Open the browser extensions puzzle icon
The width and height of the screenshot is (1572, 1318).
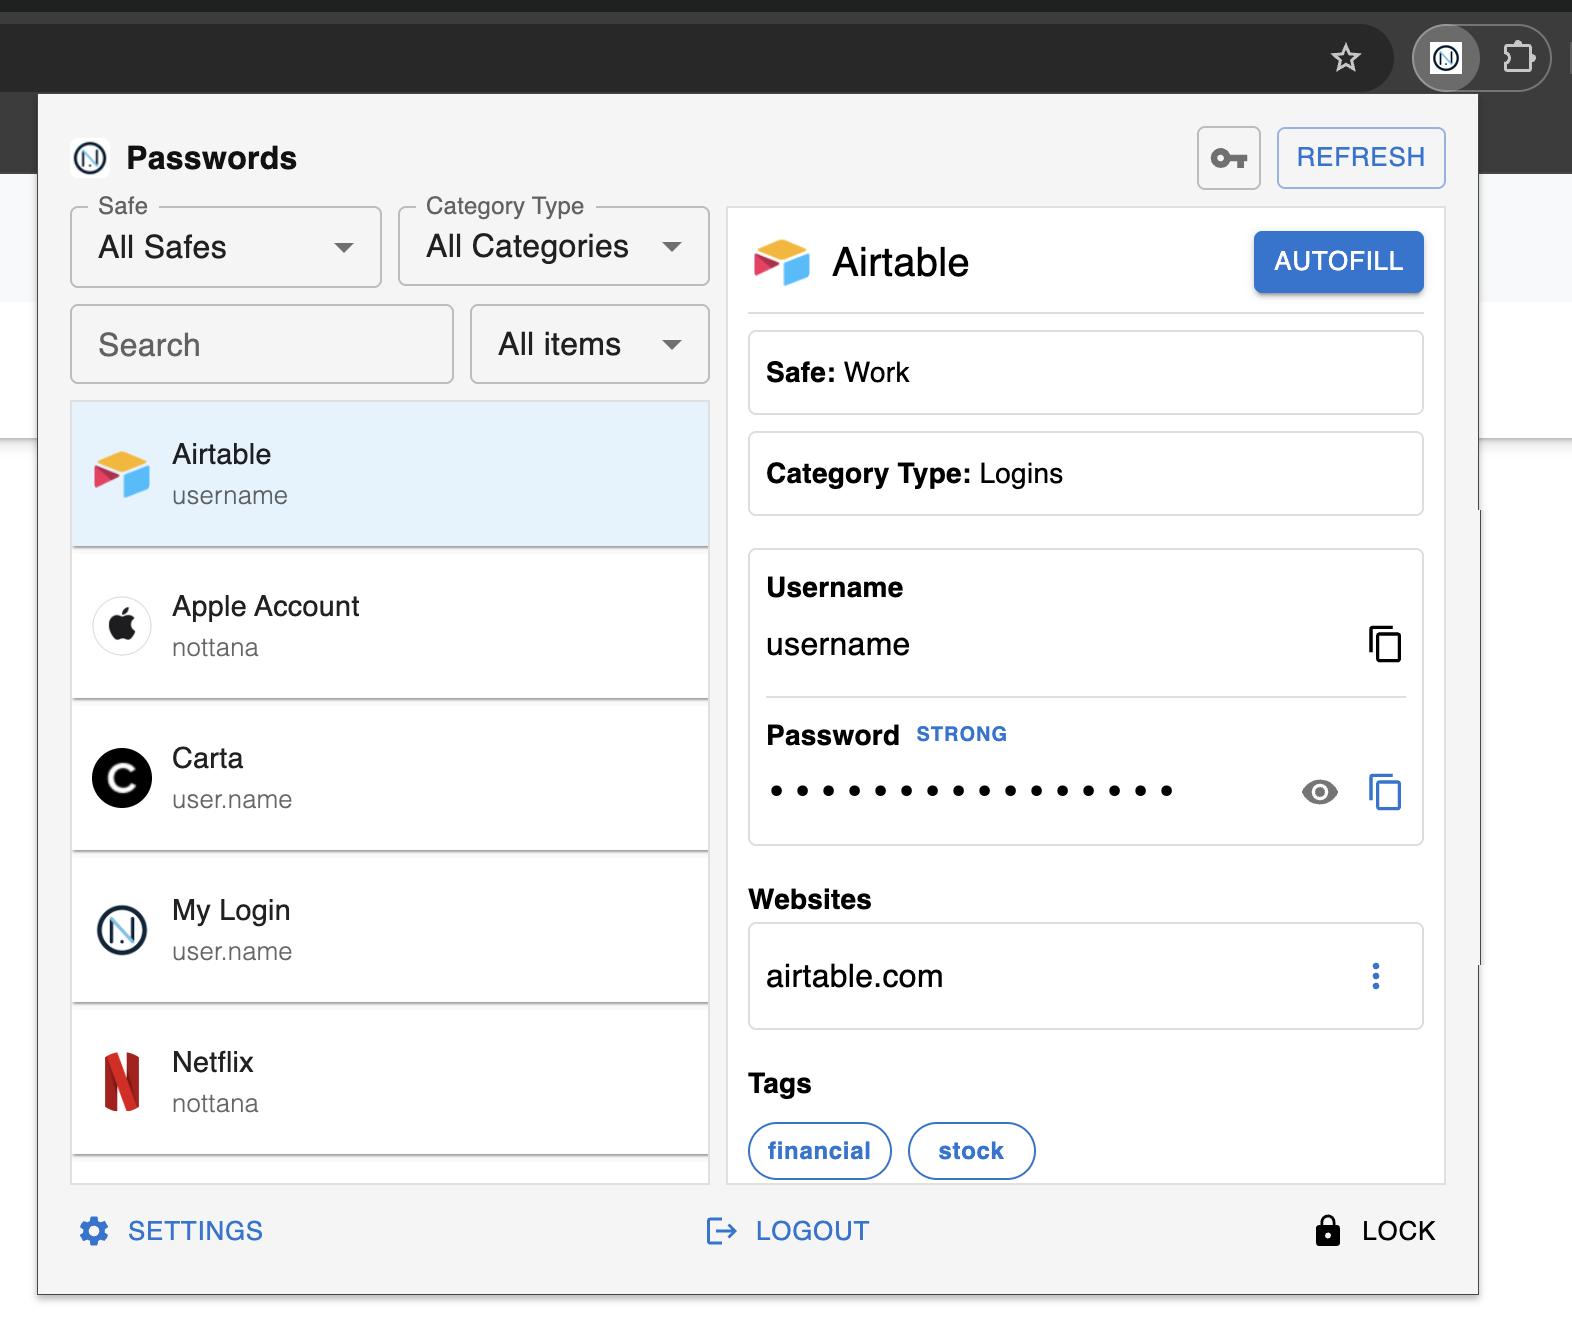pyautogui.click(x=1518, y=57)
